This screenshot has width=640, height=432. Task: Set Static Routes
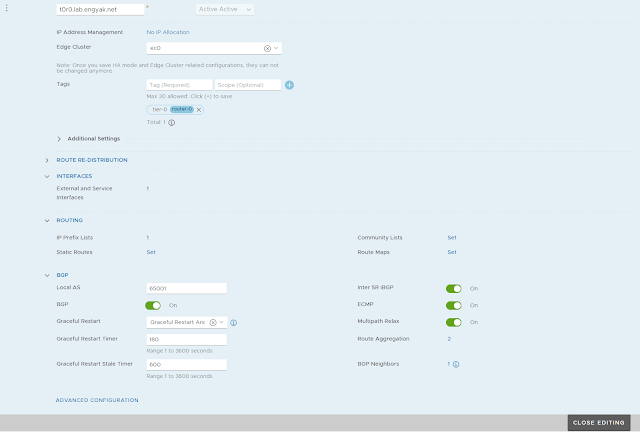(151, 252)
